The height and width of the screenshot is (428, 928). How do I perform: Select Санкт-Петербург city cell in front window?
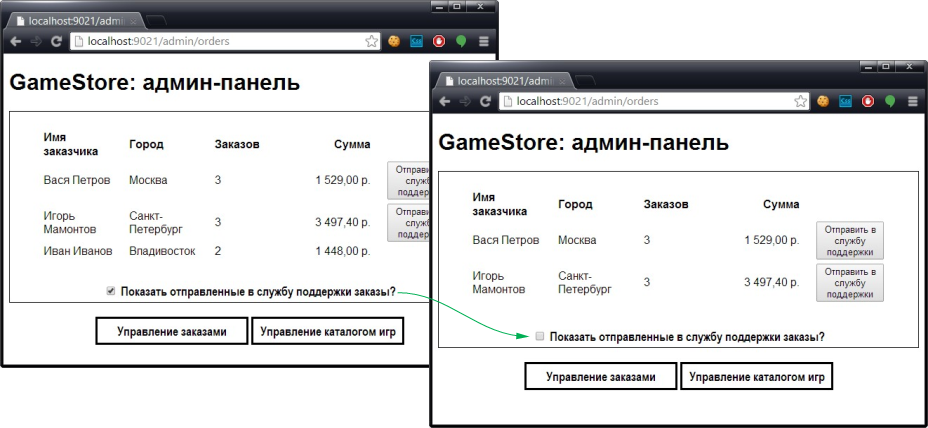(585, 282)
